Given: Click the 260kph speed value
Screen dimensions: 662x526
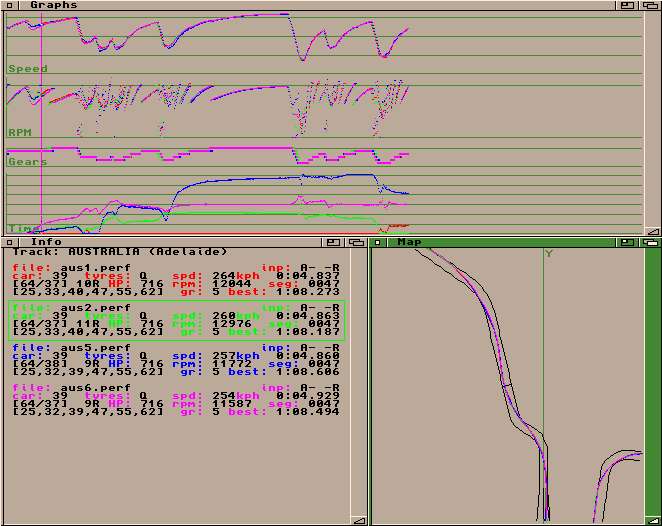Looking at the screenshot, I should click(236, 316).
